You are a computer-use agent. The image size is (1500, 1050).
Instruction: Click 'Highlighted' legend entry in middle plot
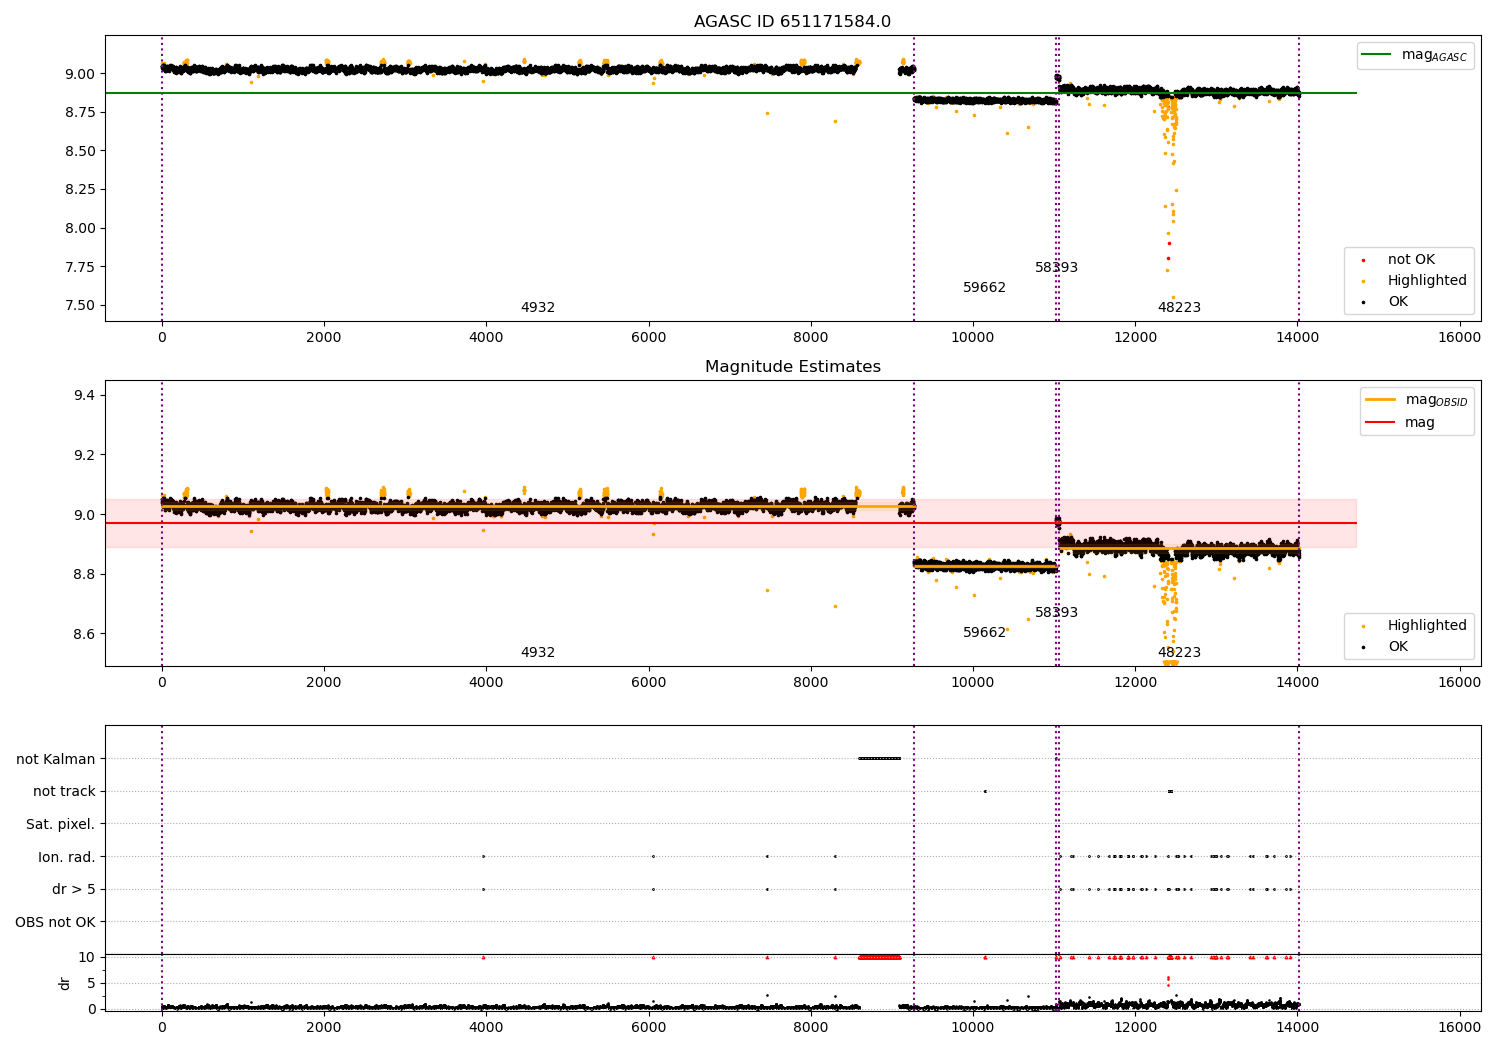pos(1416,626)
